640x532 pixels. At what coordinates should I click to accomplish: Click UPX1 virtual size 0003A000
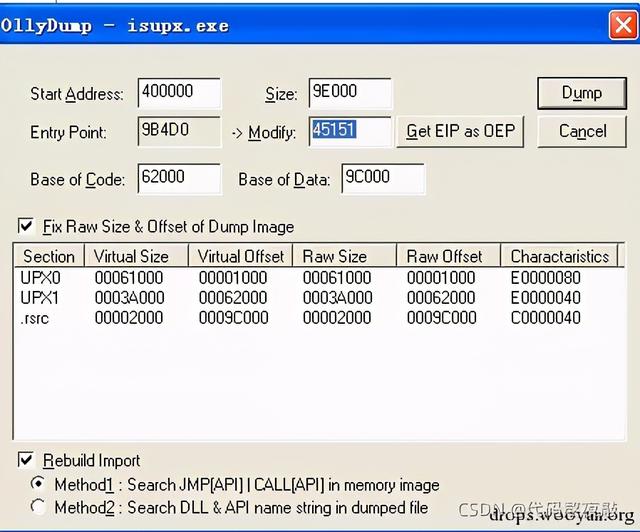(x=129, y=298)
